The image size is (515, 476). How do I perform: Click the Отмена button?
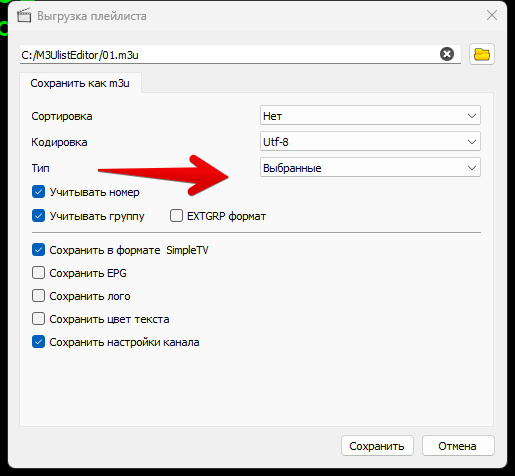(x=458, y=446)
